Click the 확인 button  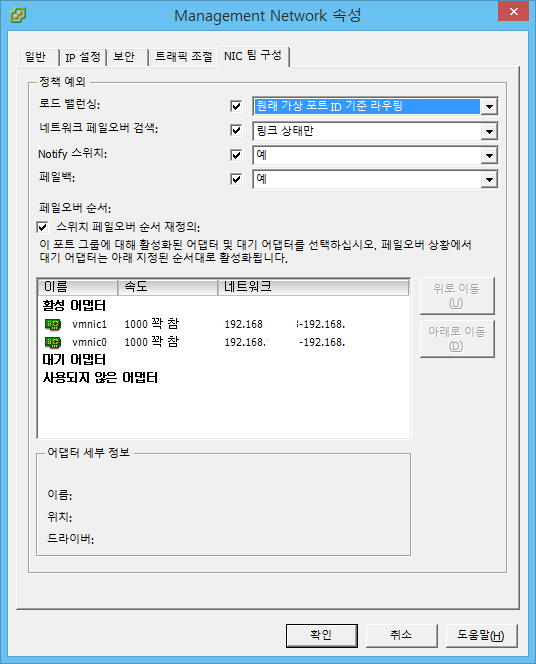click(x=321, y=635)
